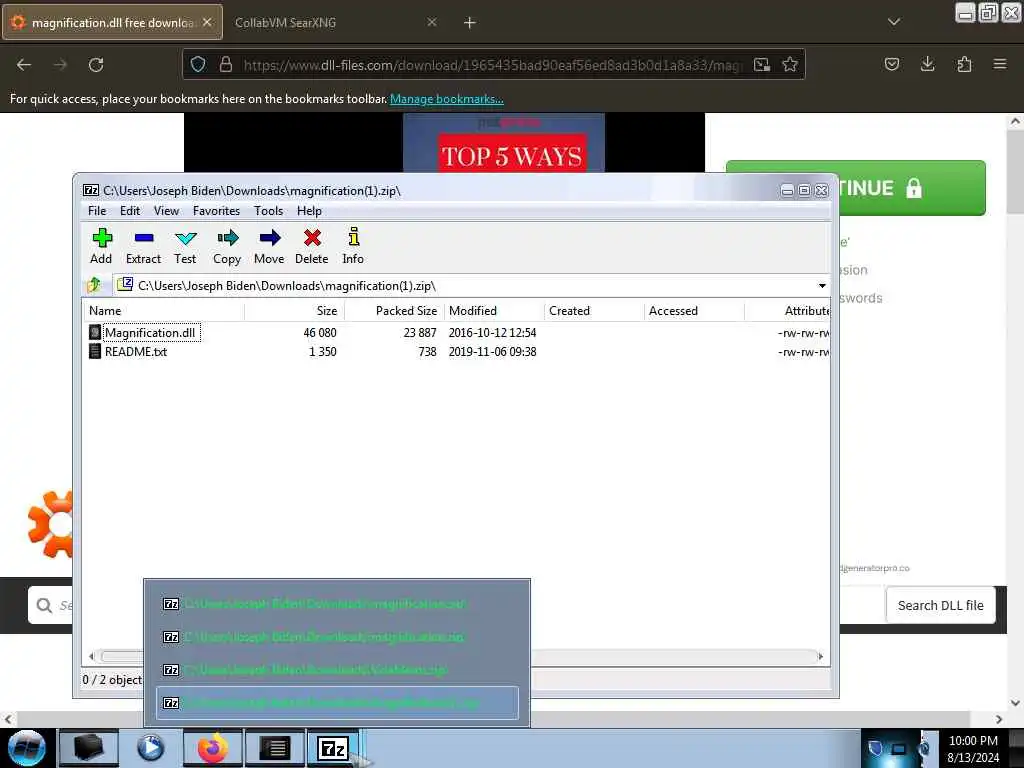Open the Favorites menu
The height and width of the screenshot is (768, 1024).
(216, 210)
